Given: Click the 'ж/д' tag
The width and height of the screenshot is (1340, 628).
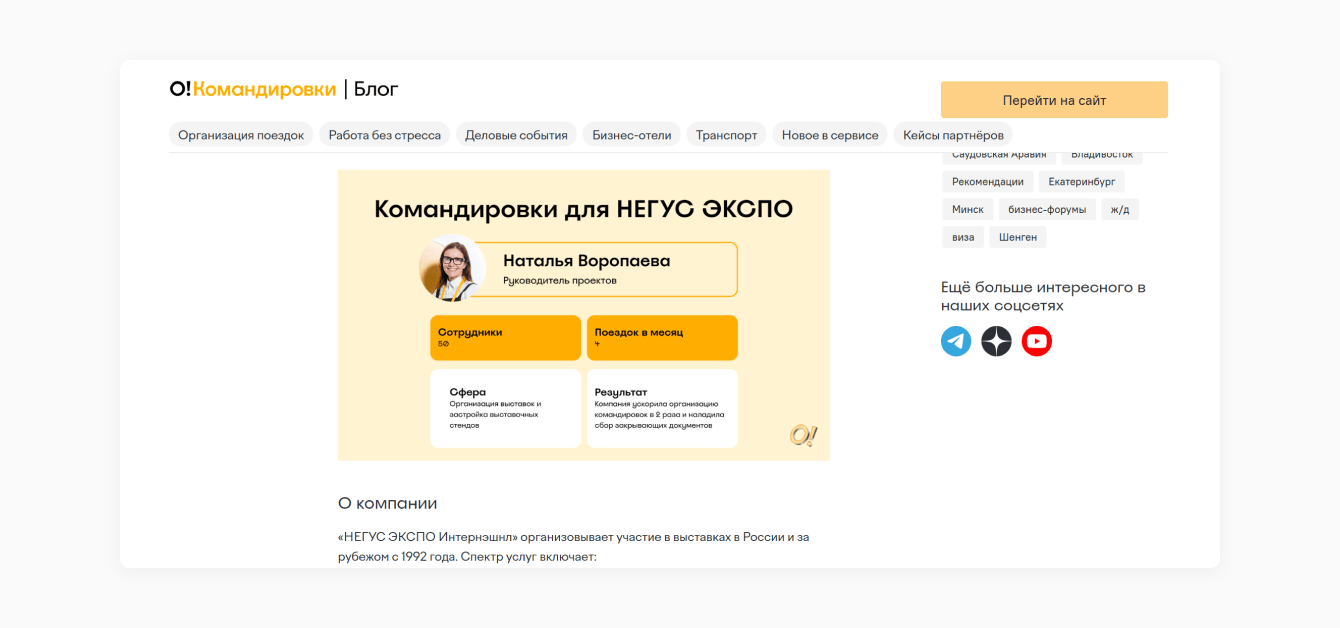Looking at the screenshot, I should pyautogui.click(x=1120, y=209).
